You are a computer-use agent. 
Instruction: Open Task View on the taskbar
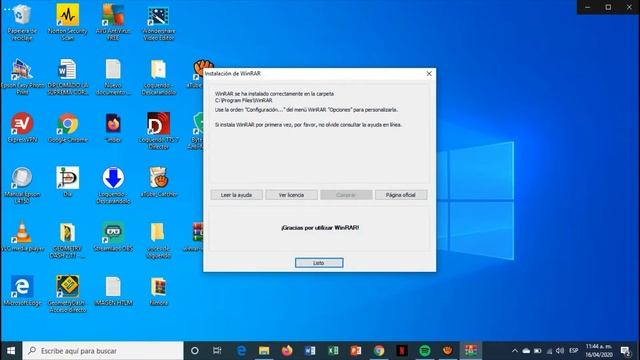click(217, 351)
